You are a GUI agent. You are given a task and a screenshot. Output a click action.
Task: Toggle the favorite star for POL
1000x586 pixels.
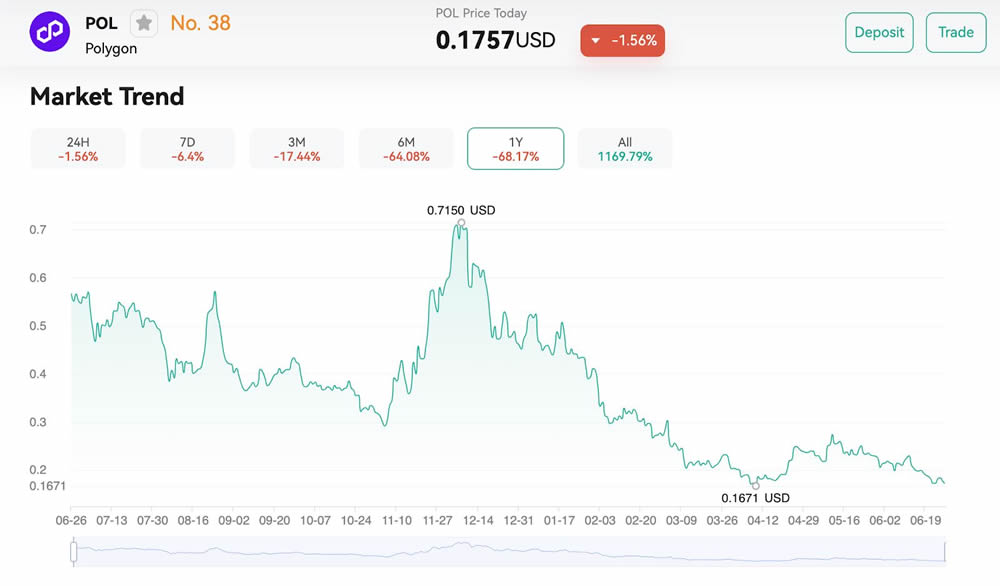click(x=144, y=23)
